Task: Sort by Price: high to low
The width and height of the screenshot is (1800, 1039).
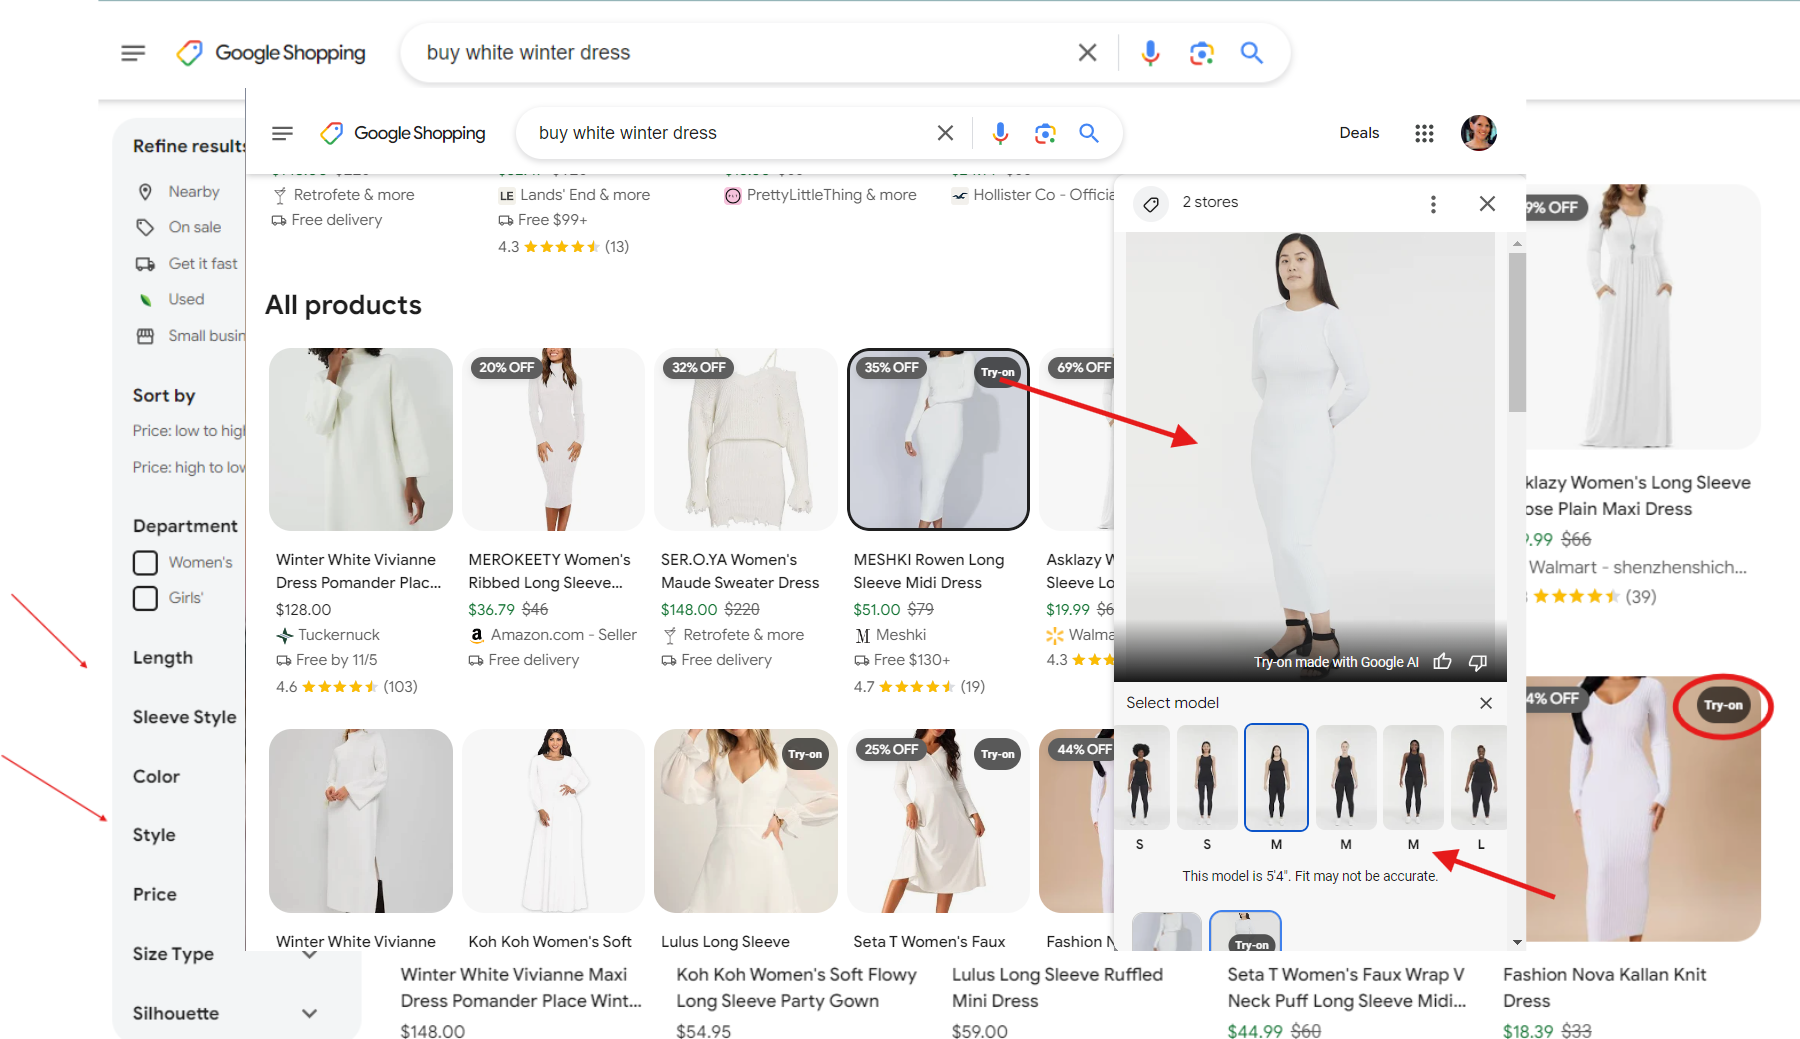Action: point(189,467)
